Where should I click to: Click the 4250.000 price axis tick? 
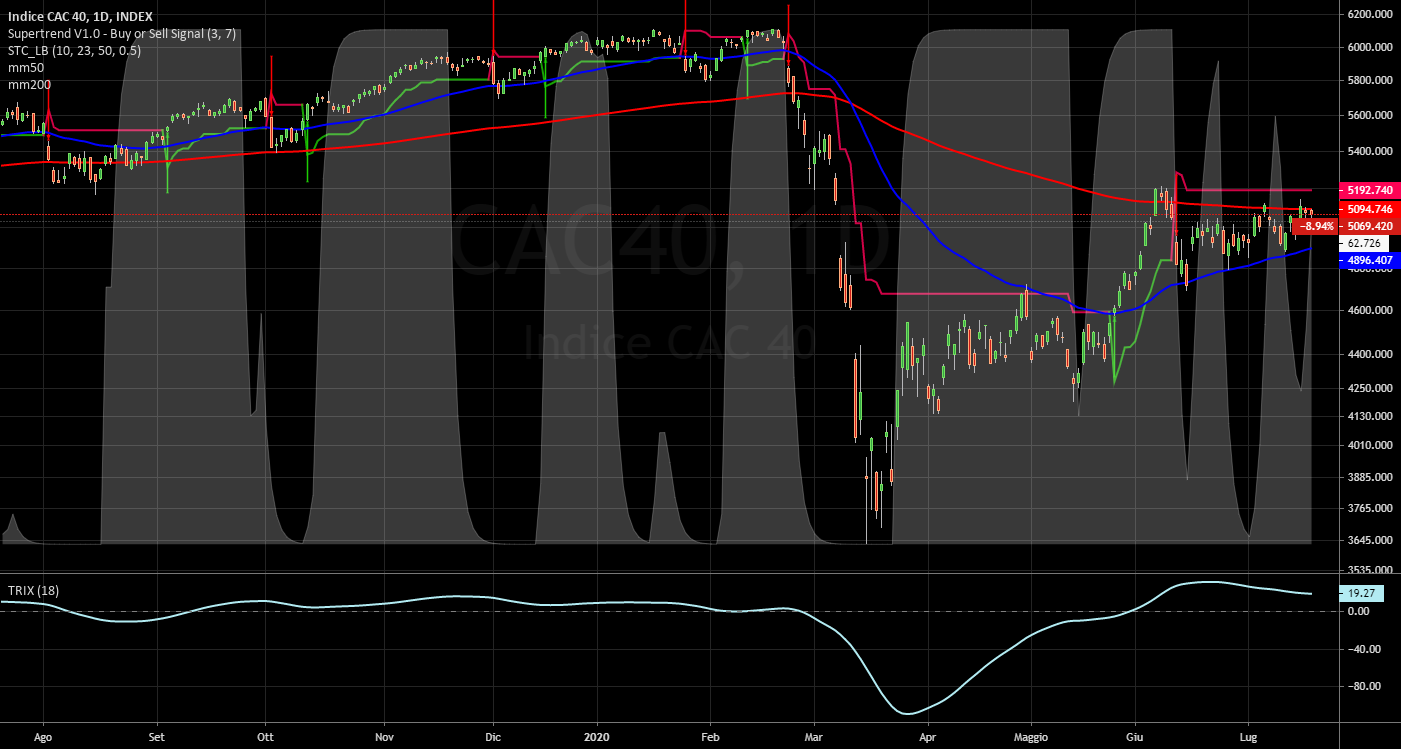tap(1371, 388)
